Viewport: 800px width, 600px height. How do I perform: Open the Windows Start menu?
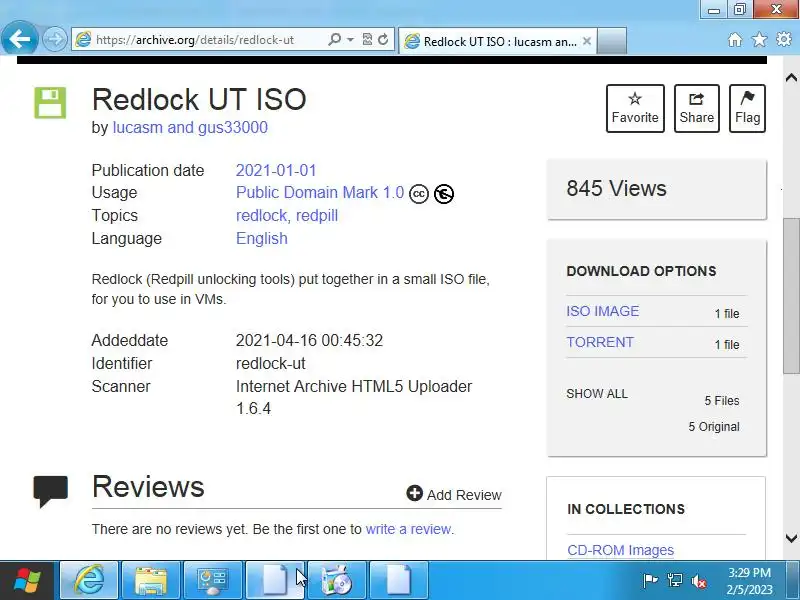pos(27,581)
